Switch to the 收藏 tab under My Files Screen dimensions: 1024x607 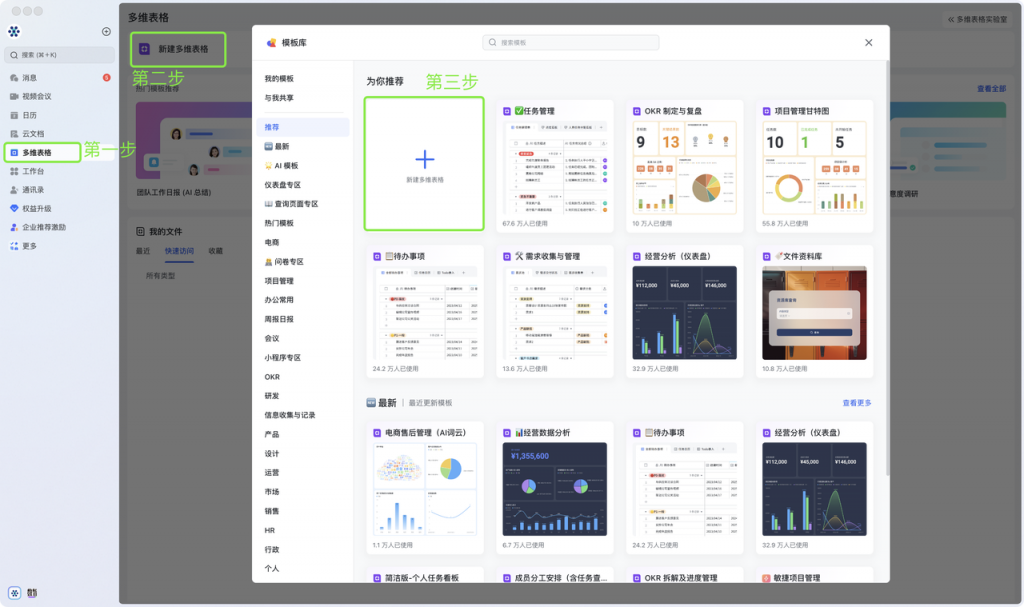[x=216, y=251]
